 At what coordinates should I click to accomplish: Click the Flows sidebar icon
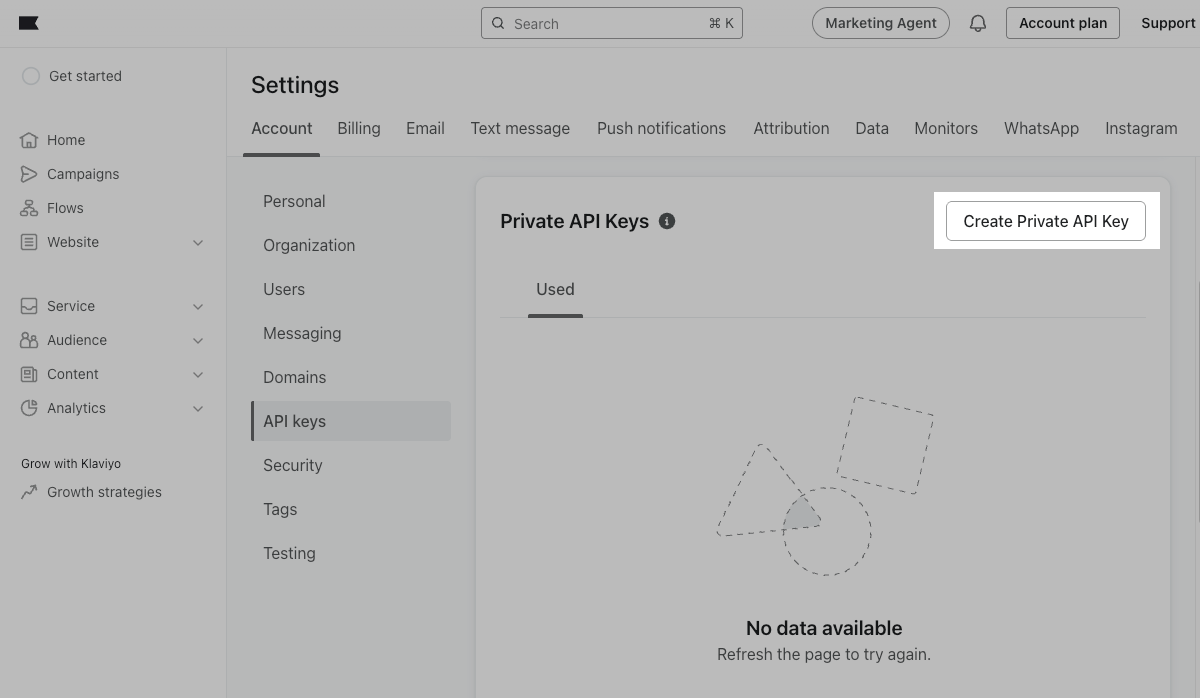(29, 208)
